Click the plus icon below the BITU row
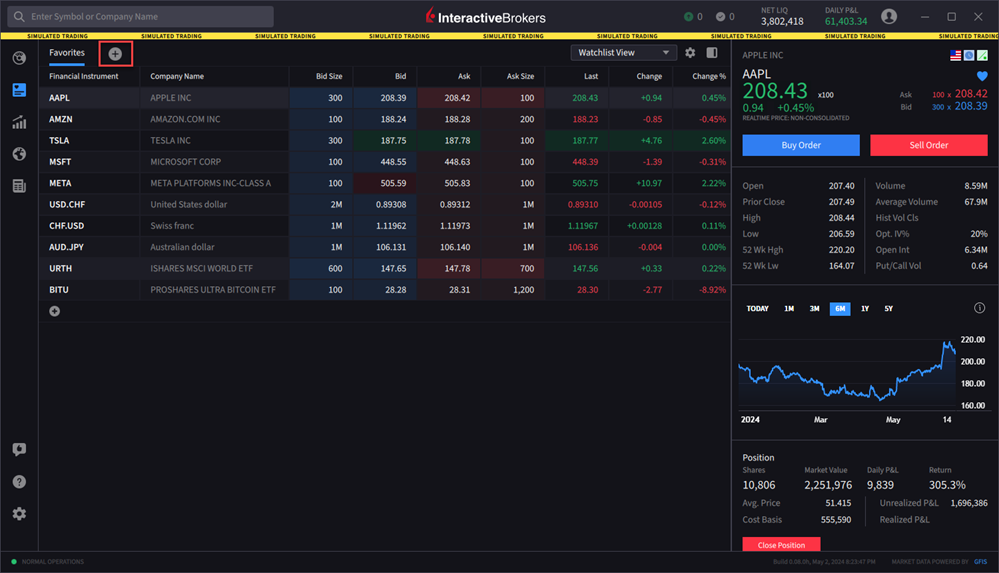This screenshot has width=999, height=573. 55,311
